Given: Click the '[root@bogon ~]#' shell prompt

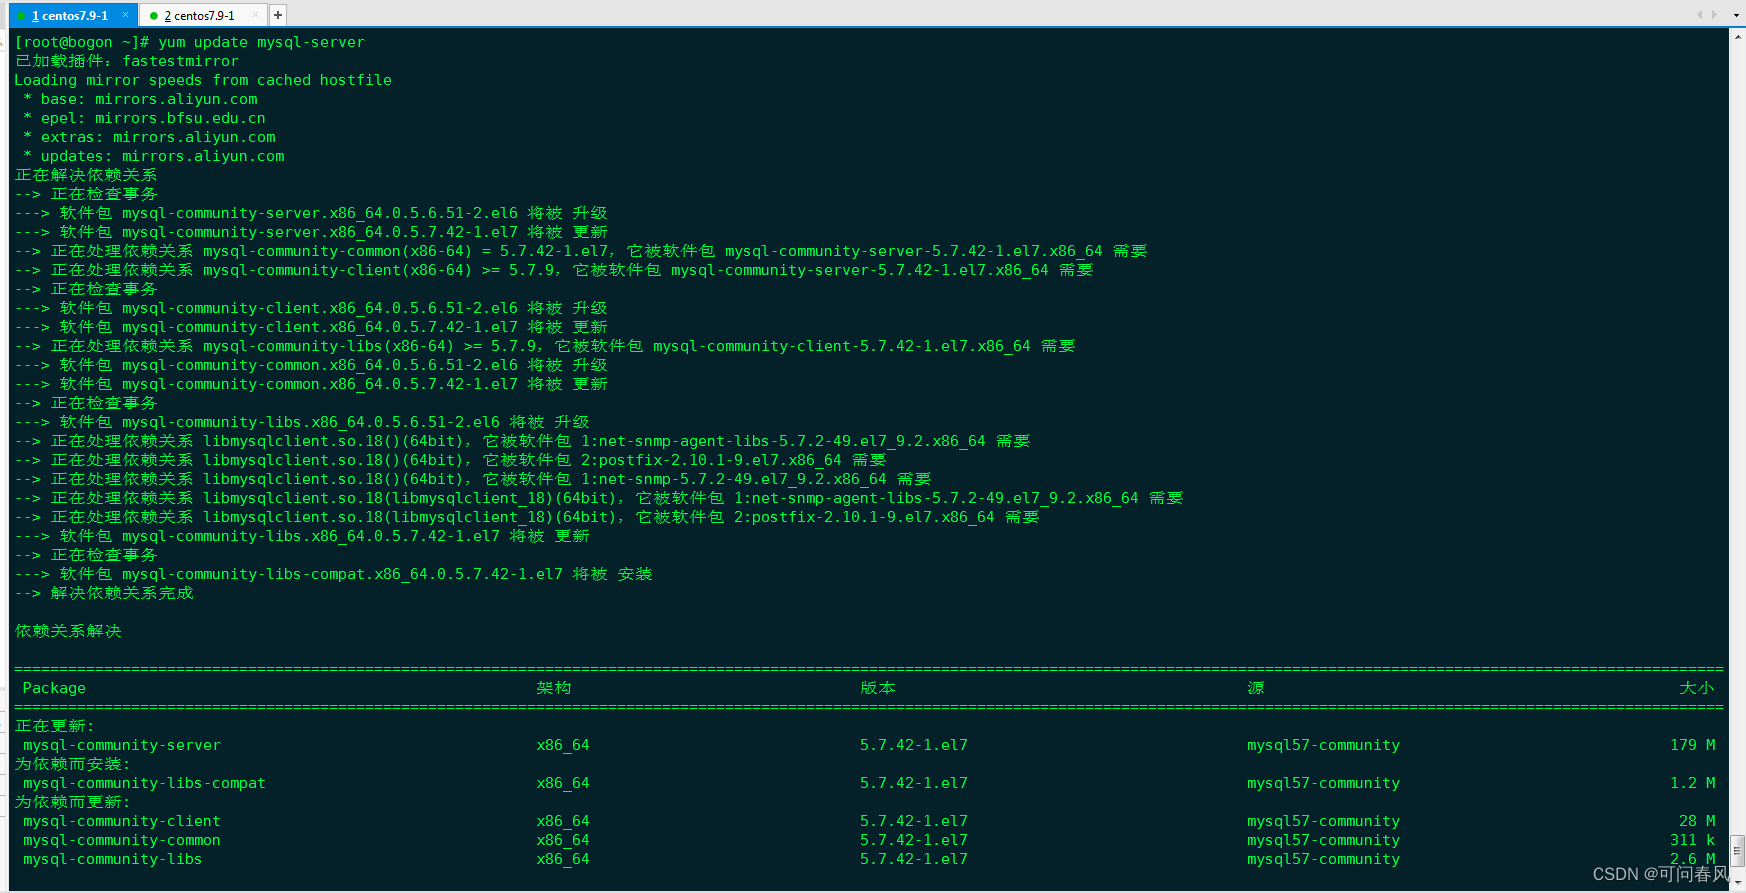Looking at the screenshot, I should (x=82, y=42).
